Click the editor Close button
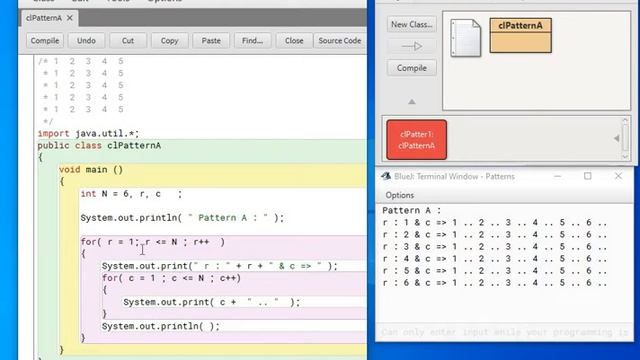 (x=294, y=41)
